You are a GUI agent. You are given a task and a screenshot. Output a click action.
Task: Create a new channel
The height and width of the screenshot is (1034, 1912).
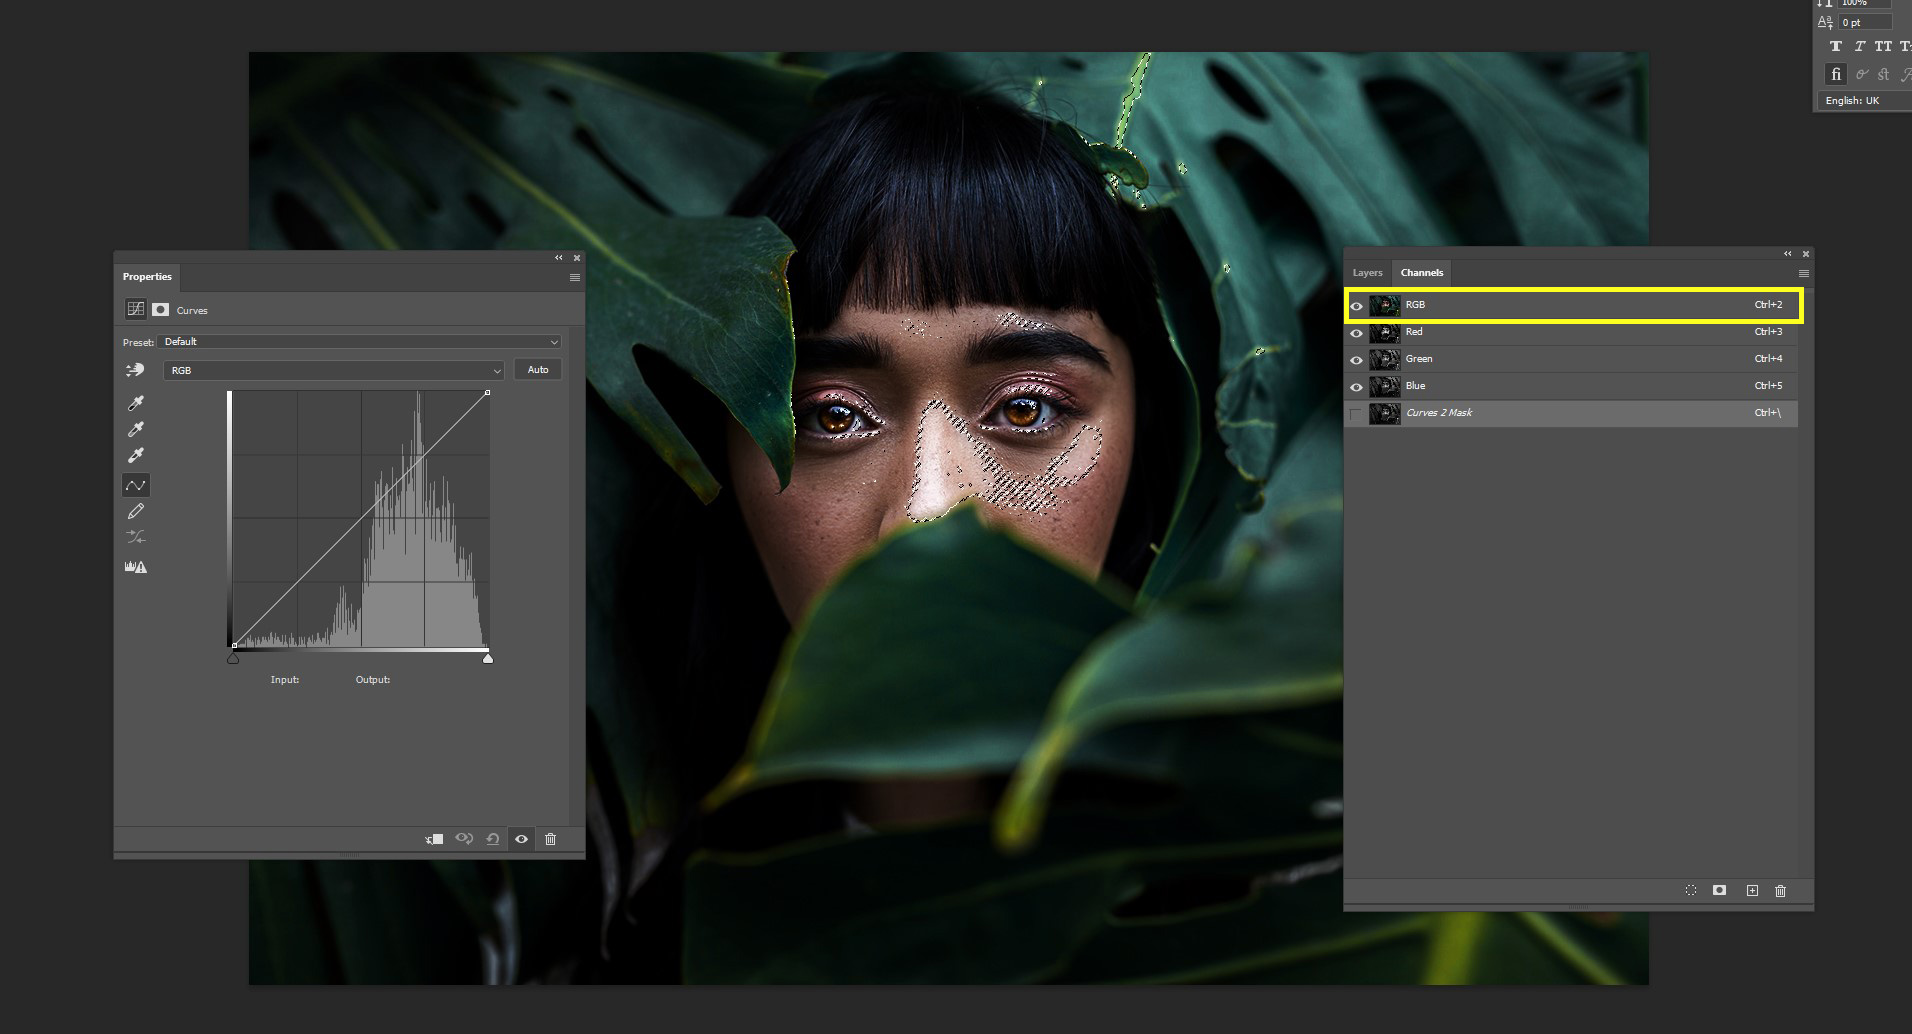pyautogui.click(x=1752, y=890)
